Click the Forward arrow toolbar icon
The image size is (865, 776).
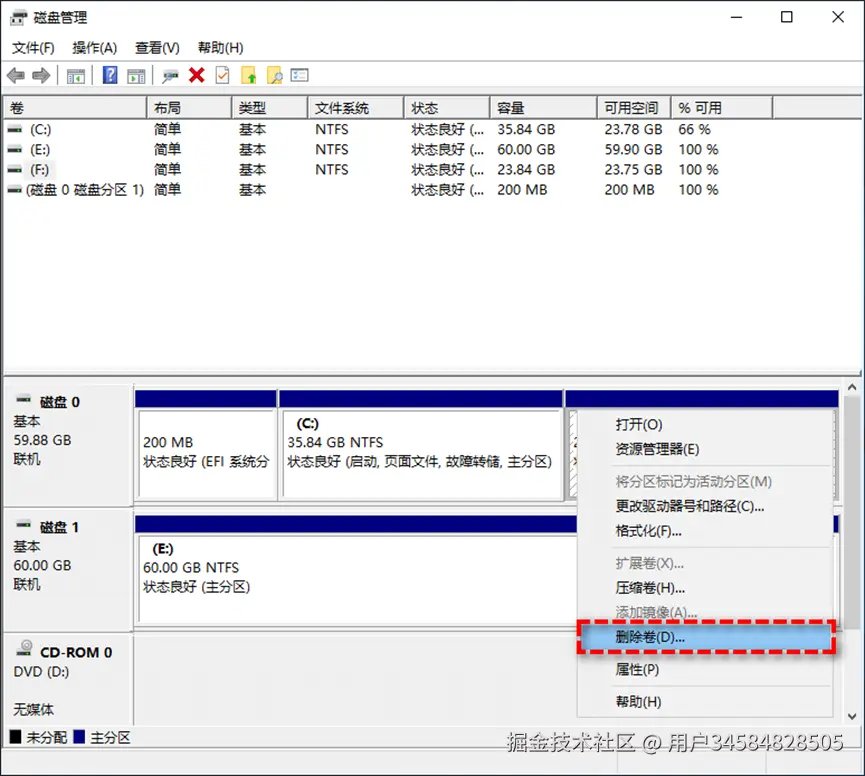pos(41,76)
